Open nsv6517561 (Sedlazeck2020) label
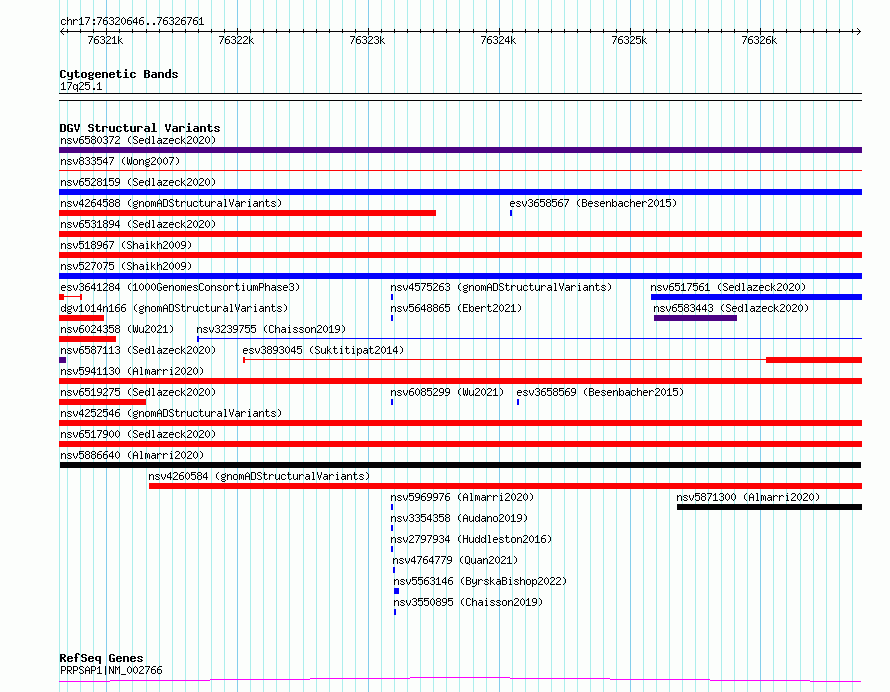Image resolution: width=890 pixels, height=692 pixels. tap(728, 287)
